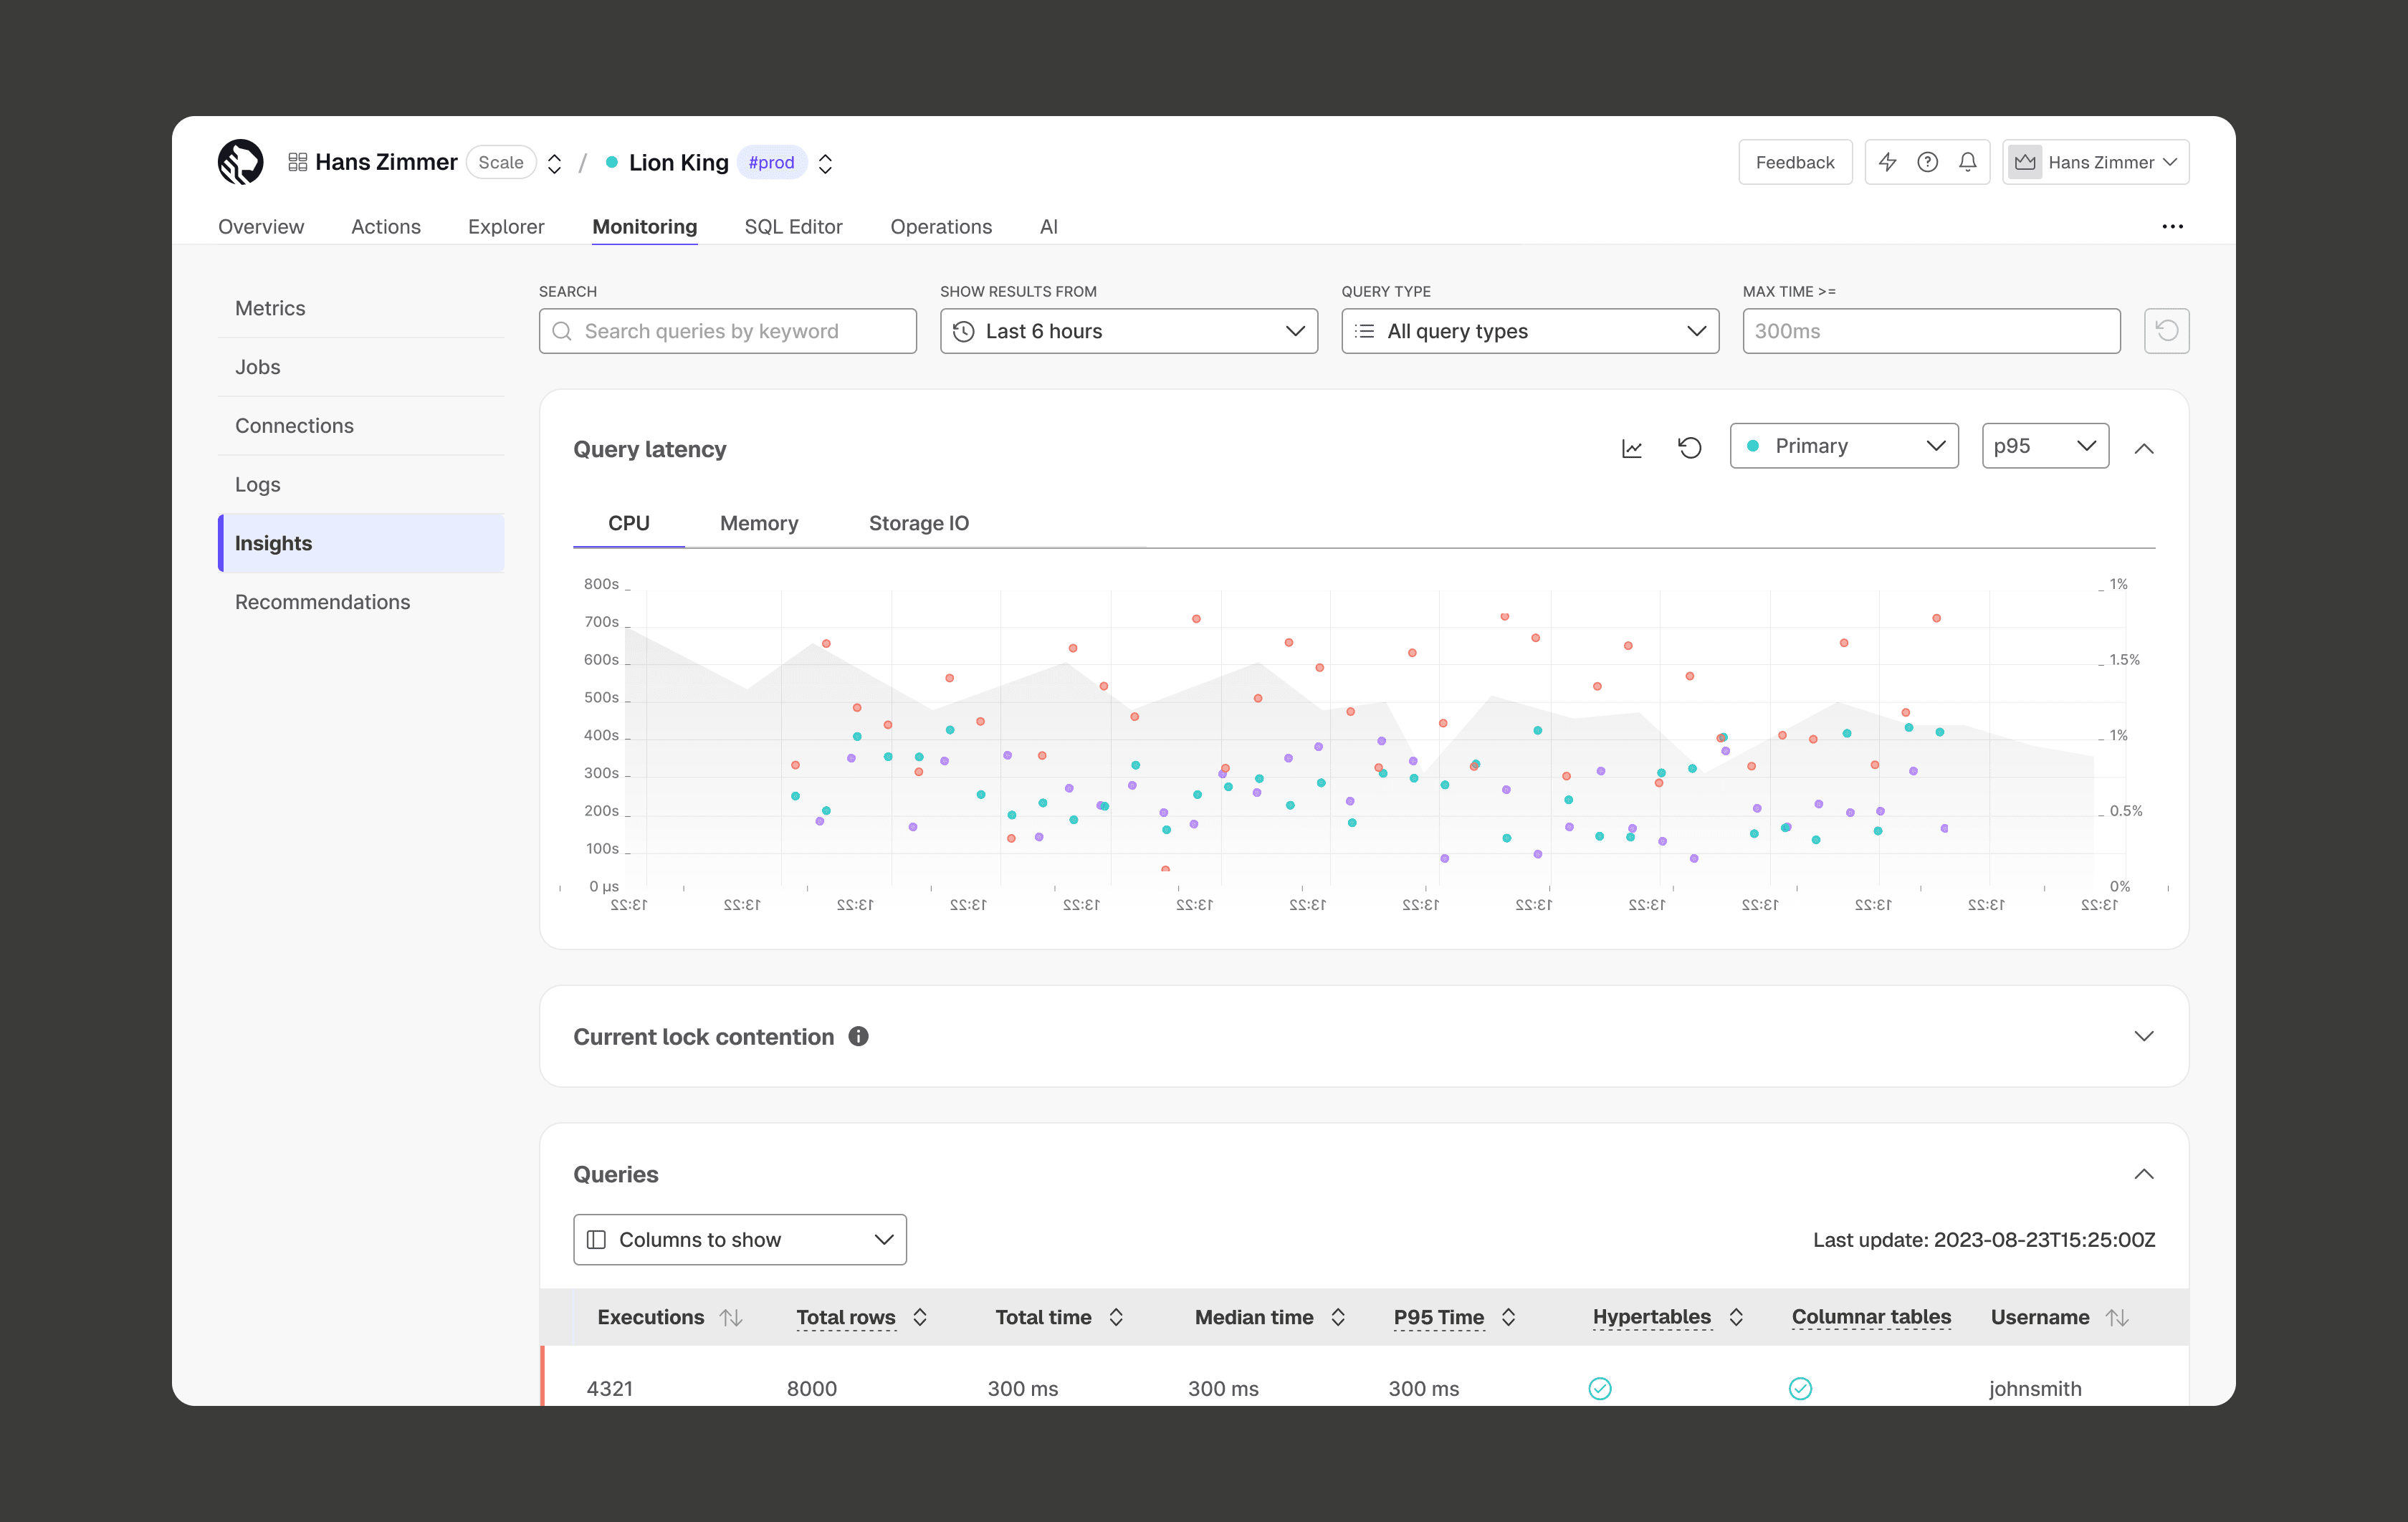Open the Primary replica dropdown

point(1844,446)
